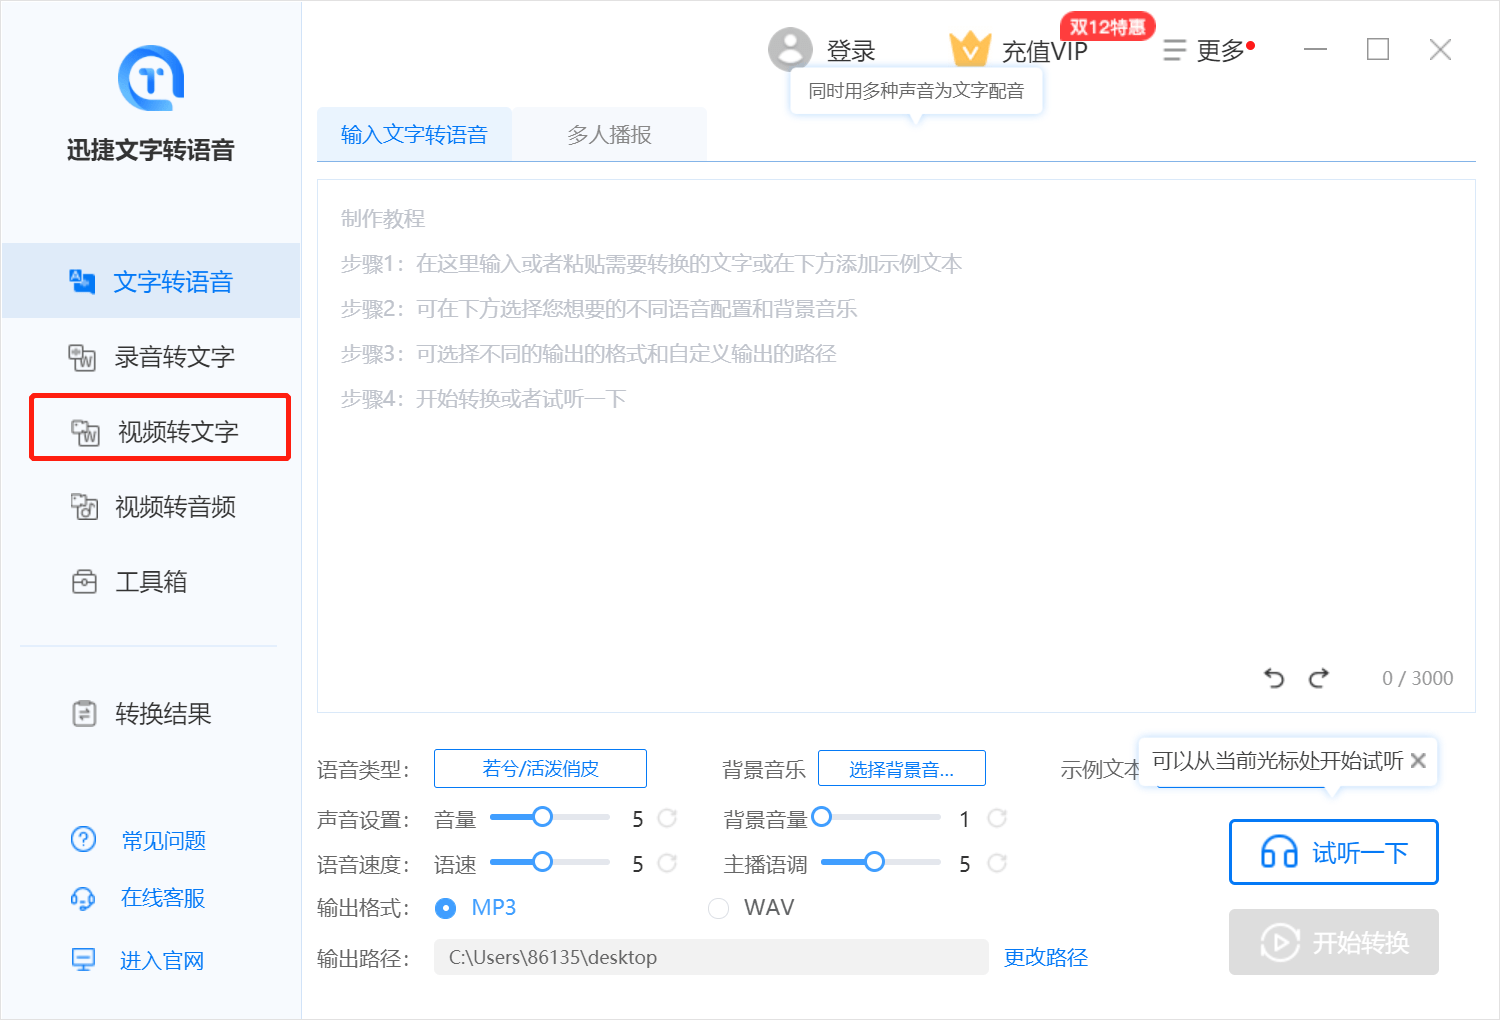Click the undo arrow in text editor
The height and width of the screenshot is (1020, 1500).
pyautogui.click(x=1274, y=678)
